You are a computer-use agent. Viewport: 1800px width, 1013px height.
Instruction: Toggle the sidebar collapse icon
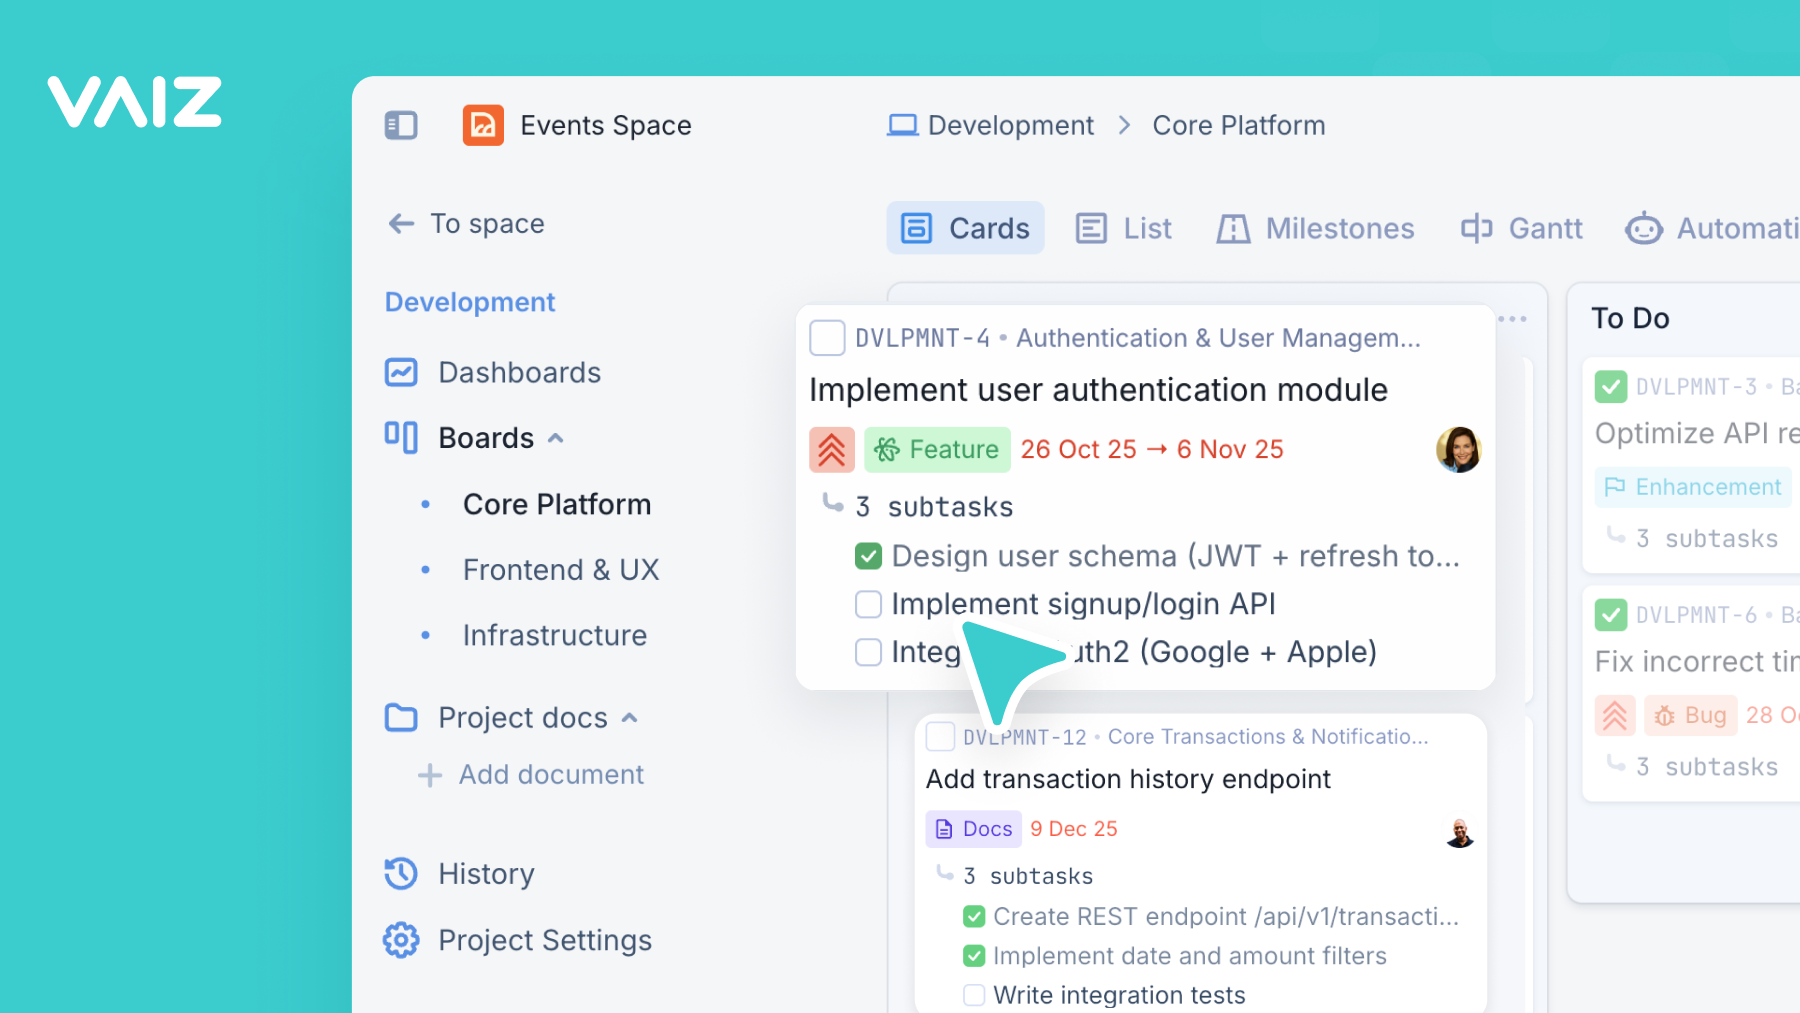click(401, 125)
